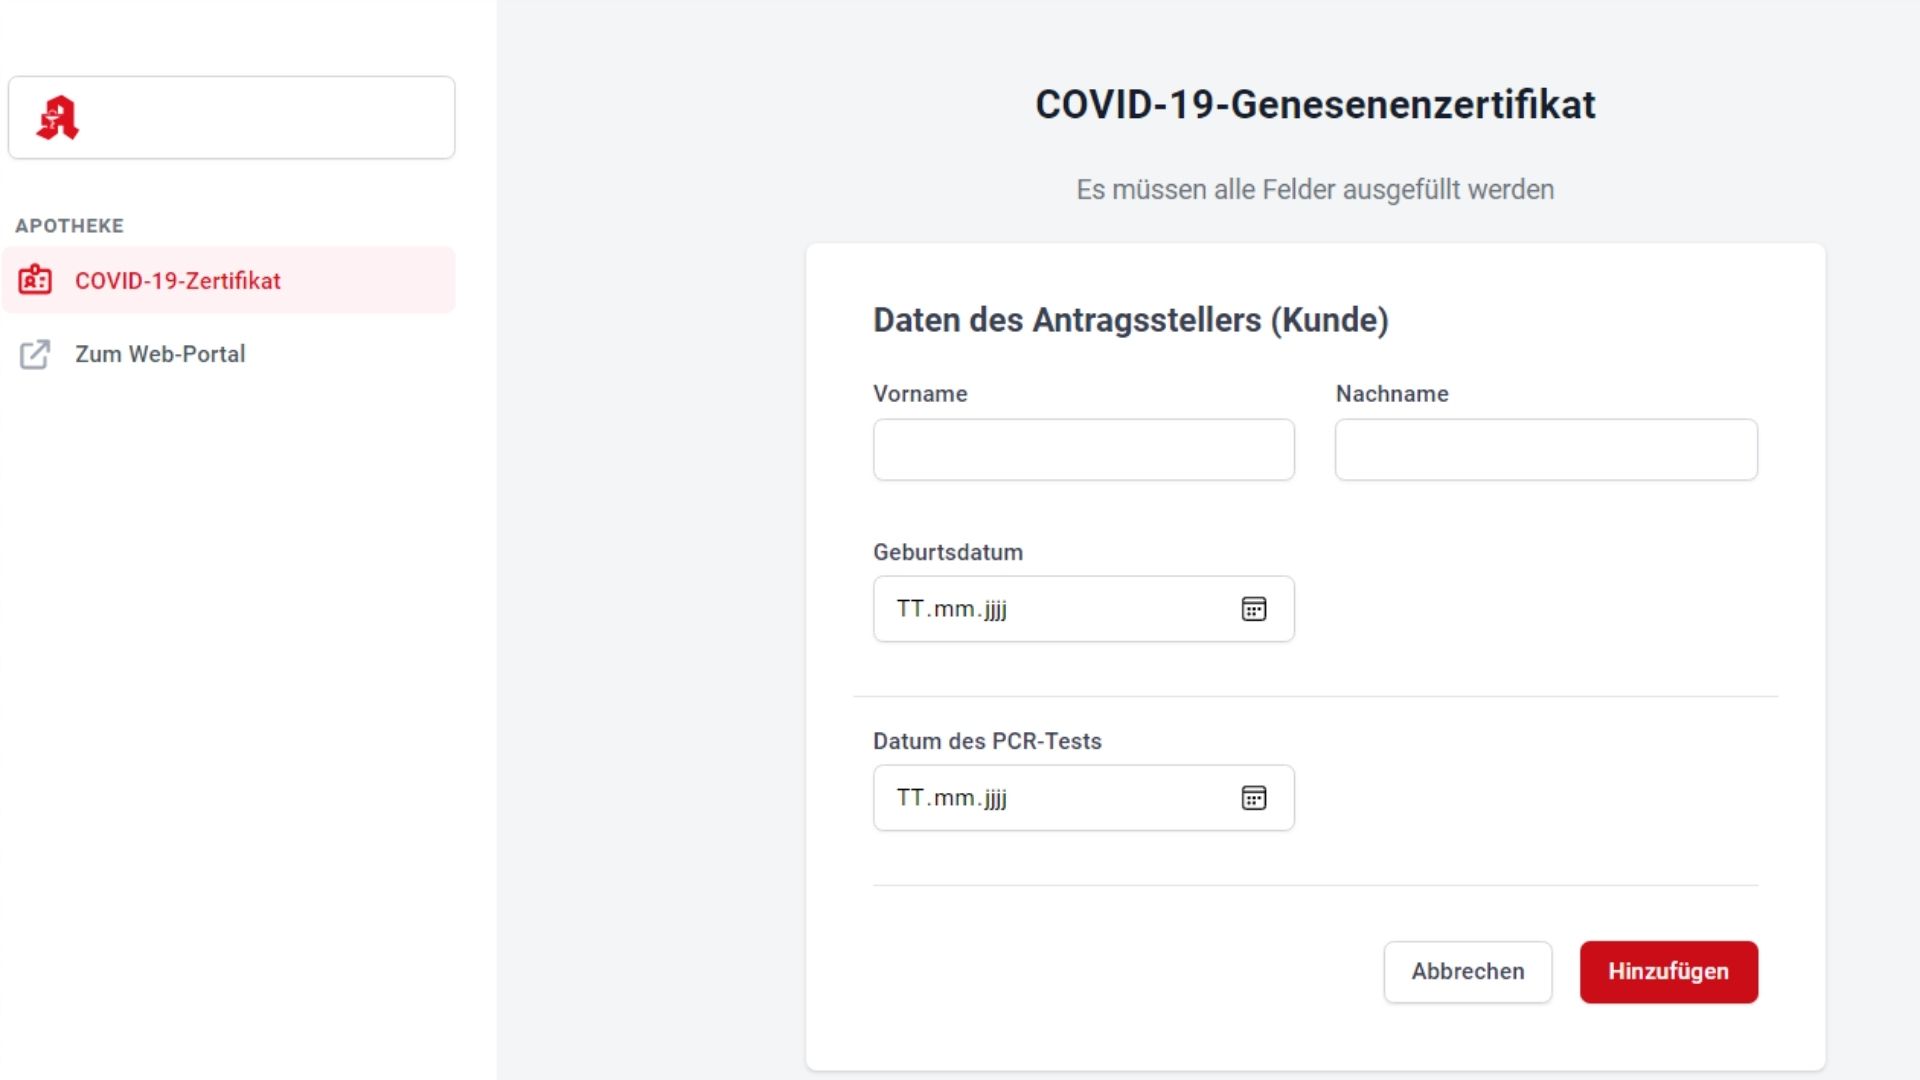Click the Datum des PCR-Tests label

(986, 741)
